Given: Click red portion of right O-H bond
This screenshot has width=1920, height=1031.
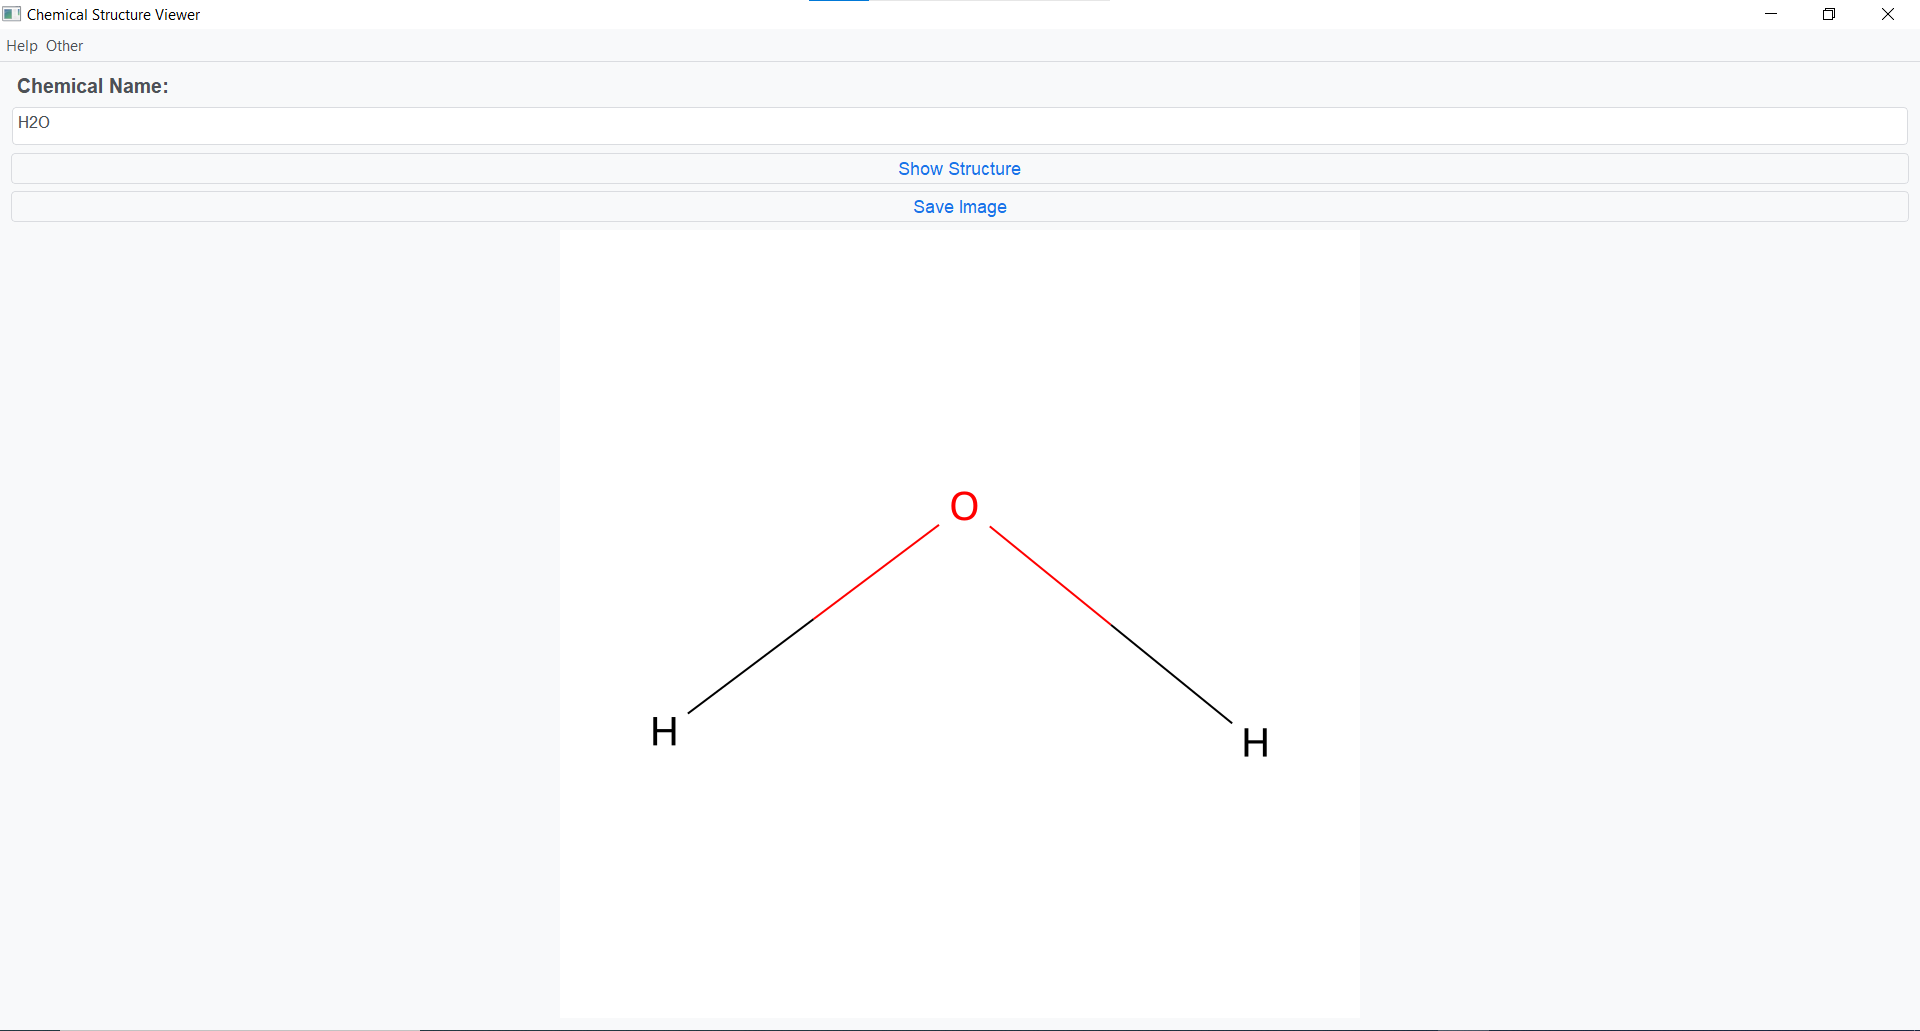Looking at the screenshot, I should [x=1050, y=575].
